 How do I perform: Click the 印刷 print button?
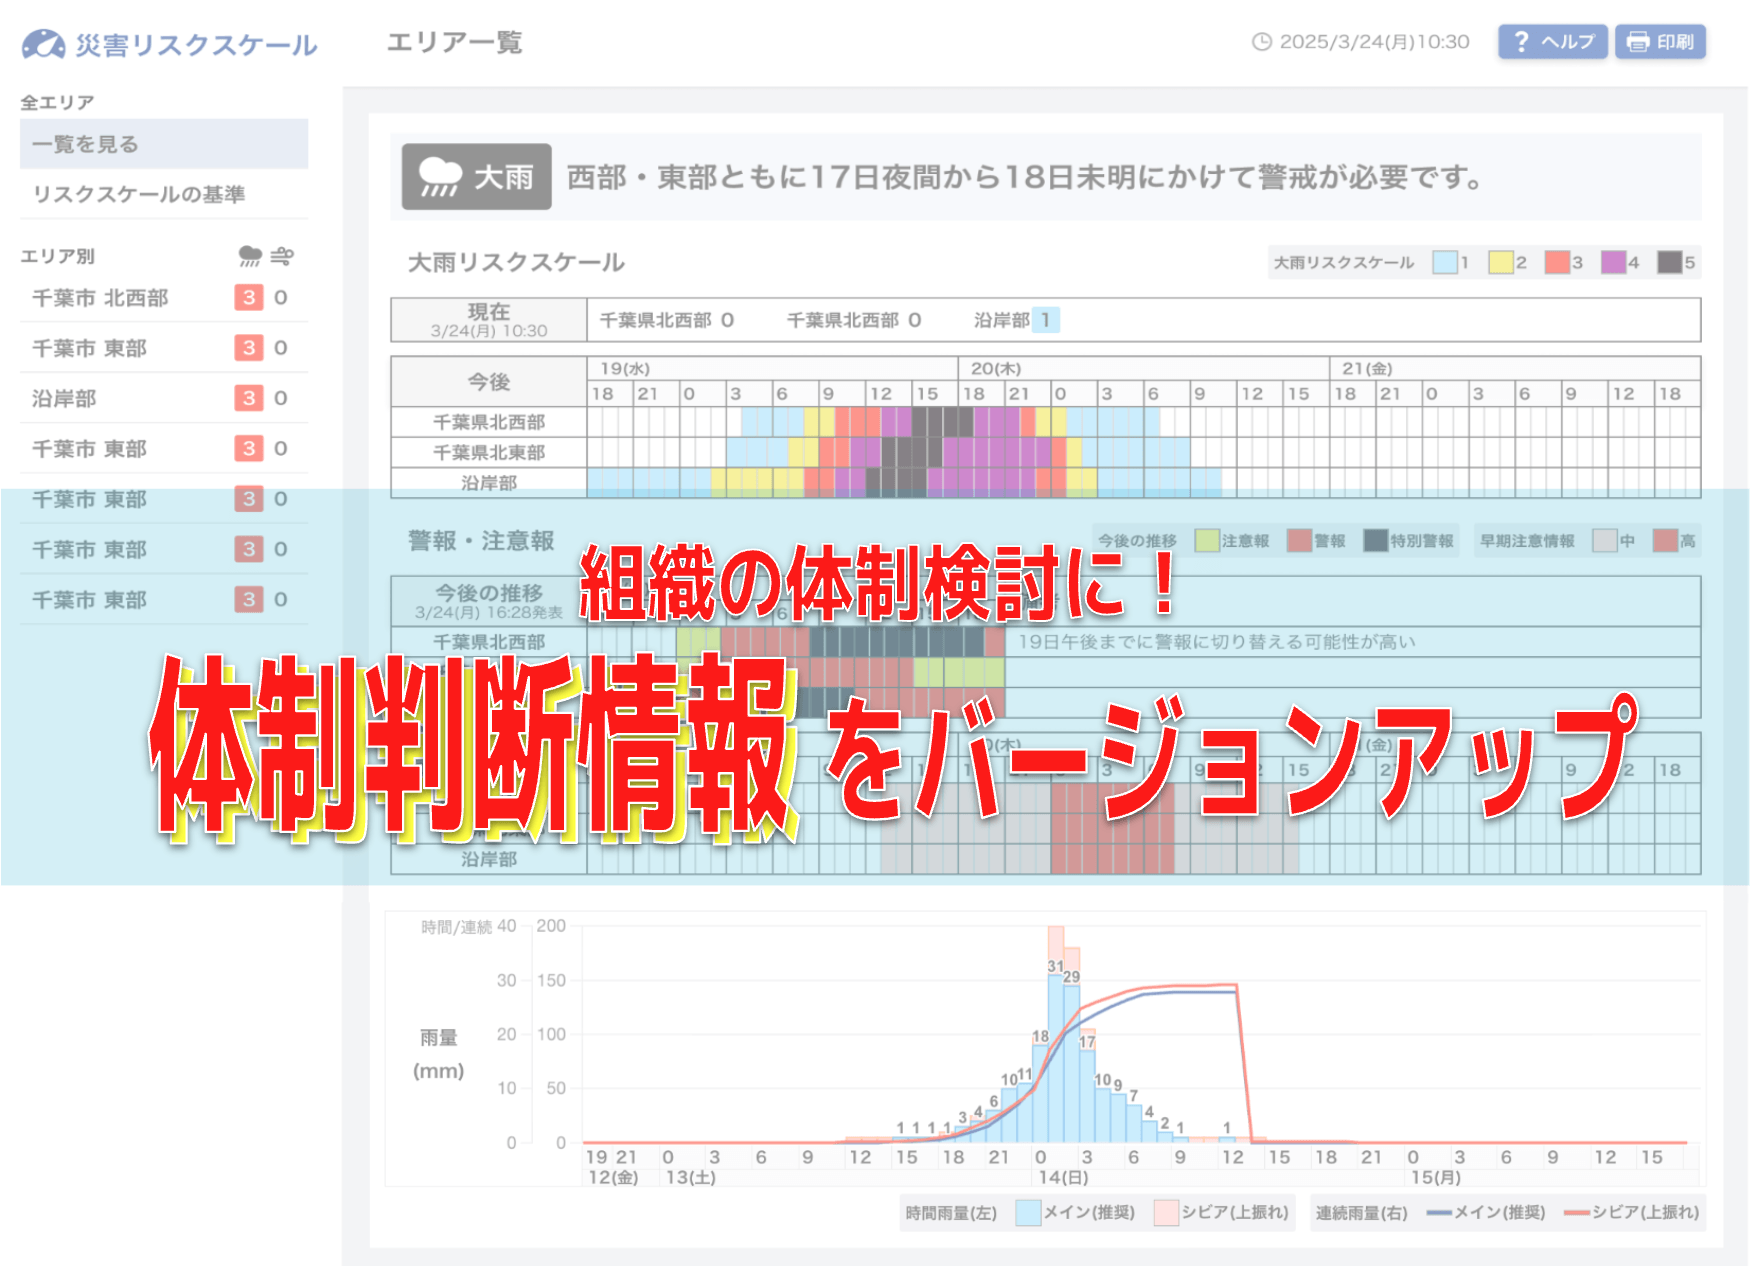pos(1660,42)
